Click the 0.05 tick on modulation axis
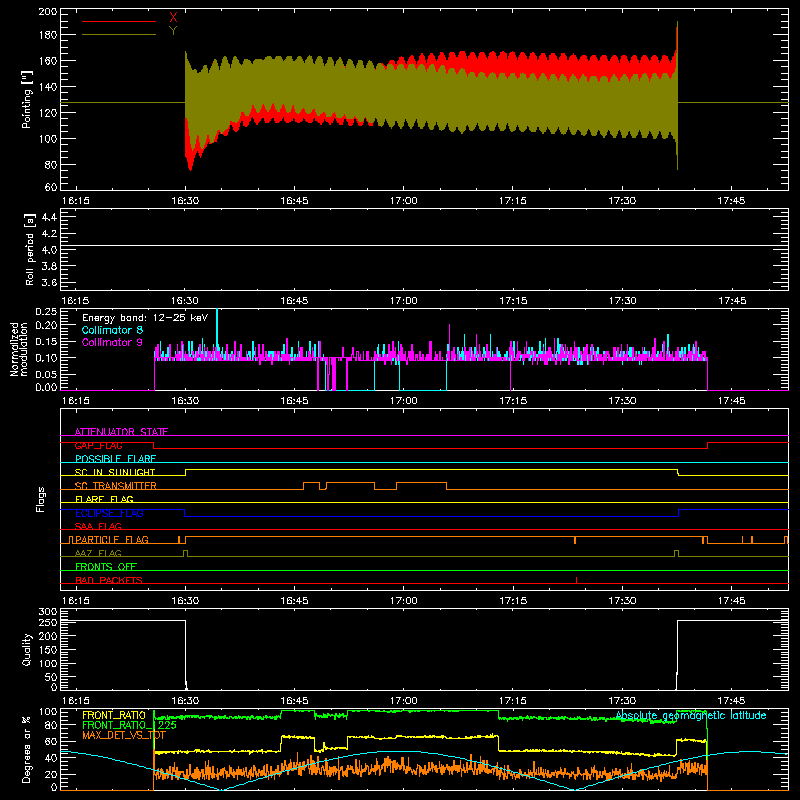The image size is (800, 800). pos(47,374)
